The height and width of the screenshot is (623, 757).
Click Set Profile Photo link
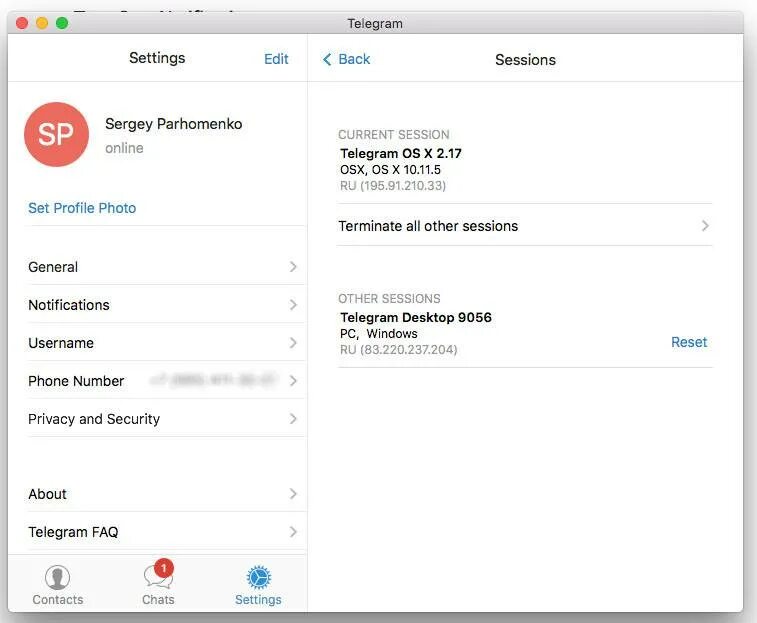tap(82, 208)
